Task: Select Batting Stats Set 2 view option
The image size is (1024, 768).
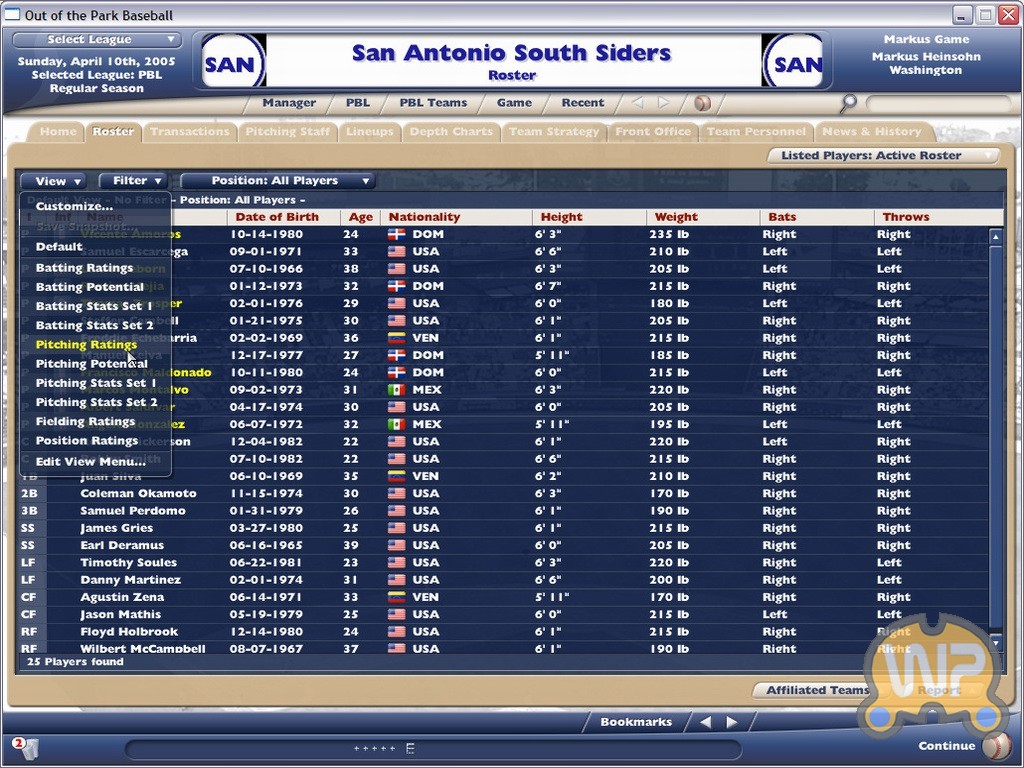Action: pos(94,325)
